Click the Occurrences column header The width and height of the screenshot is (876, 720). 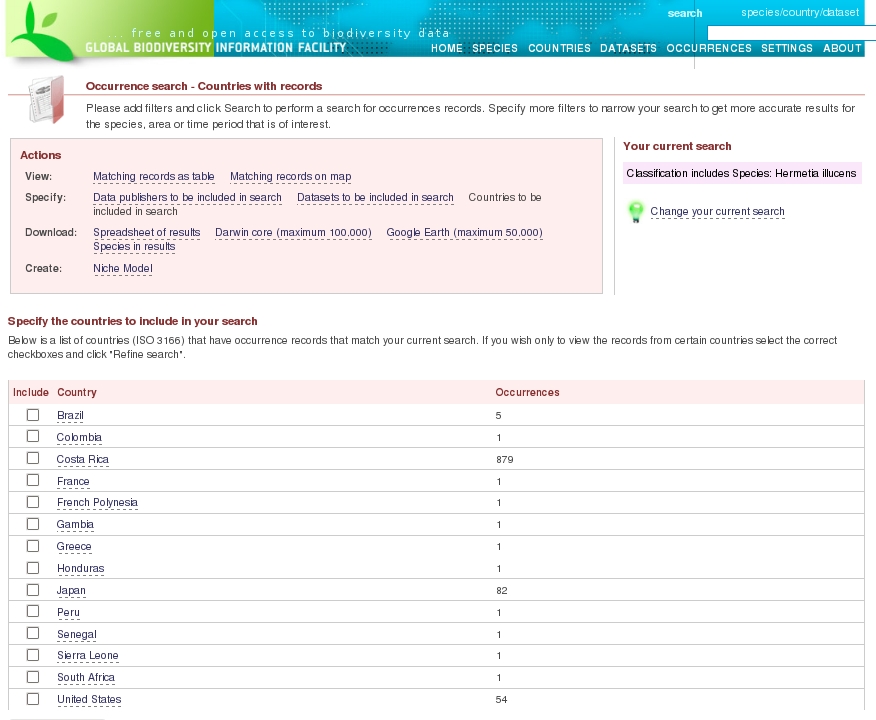click(527, 393)
